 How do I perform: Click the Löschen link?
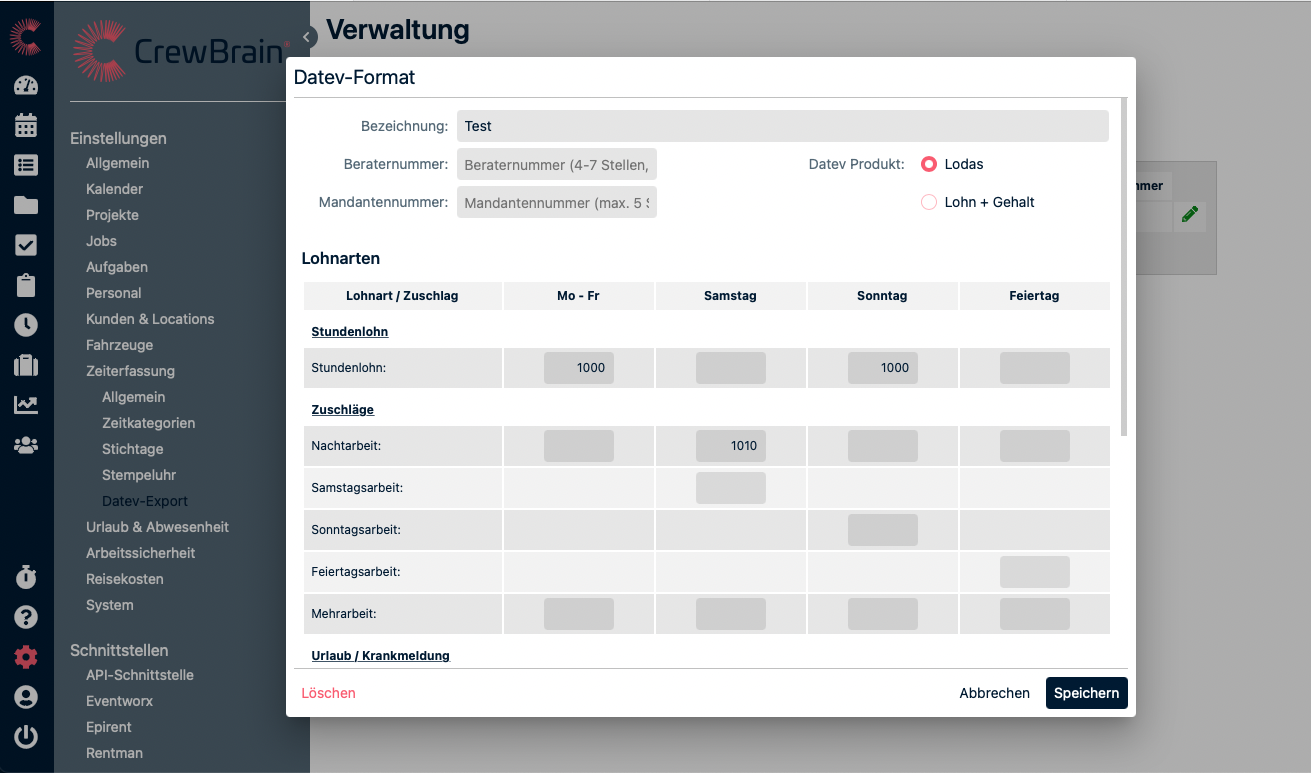coord(328,693)
